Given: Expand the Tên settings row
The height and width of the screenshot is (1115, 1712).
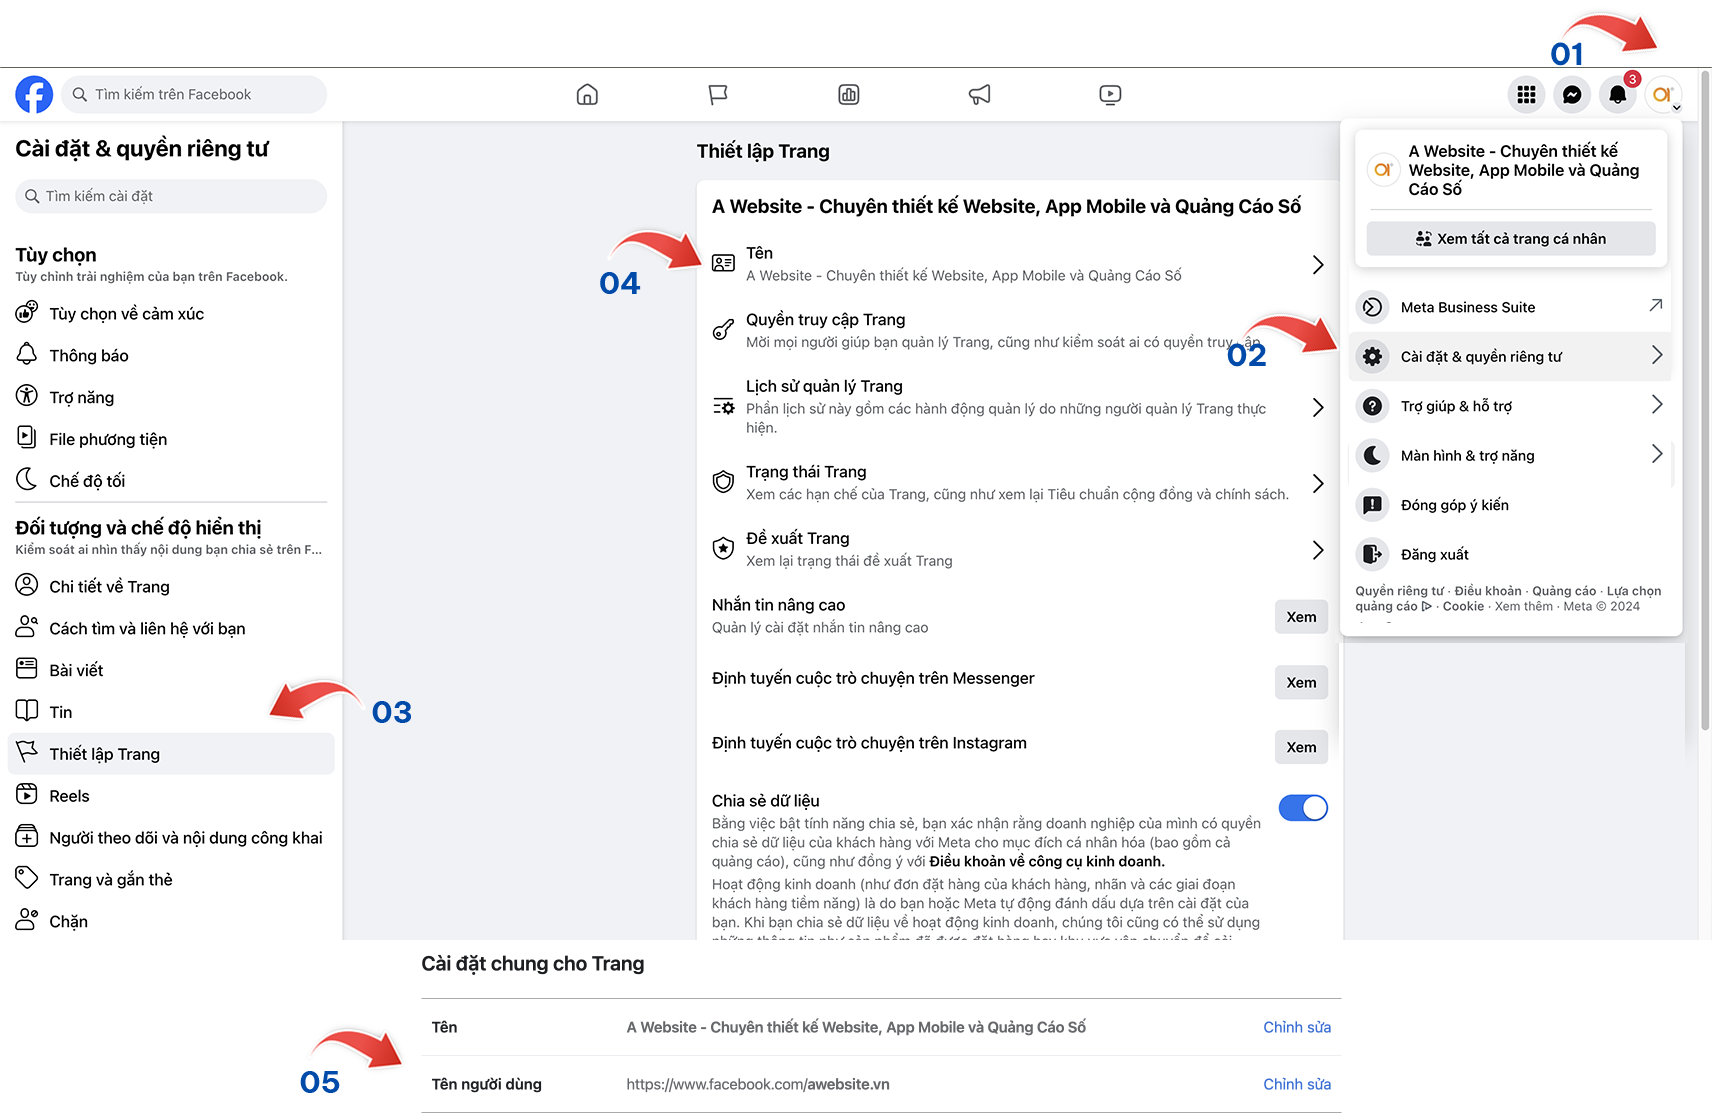Looking at the screenshot, I should [1317, 264].
